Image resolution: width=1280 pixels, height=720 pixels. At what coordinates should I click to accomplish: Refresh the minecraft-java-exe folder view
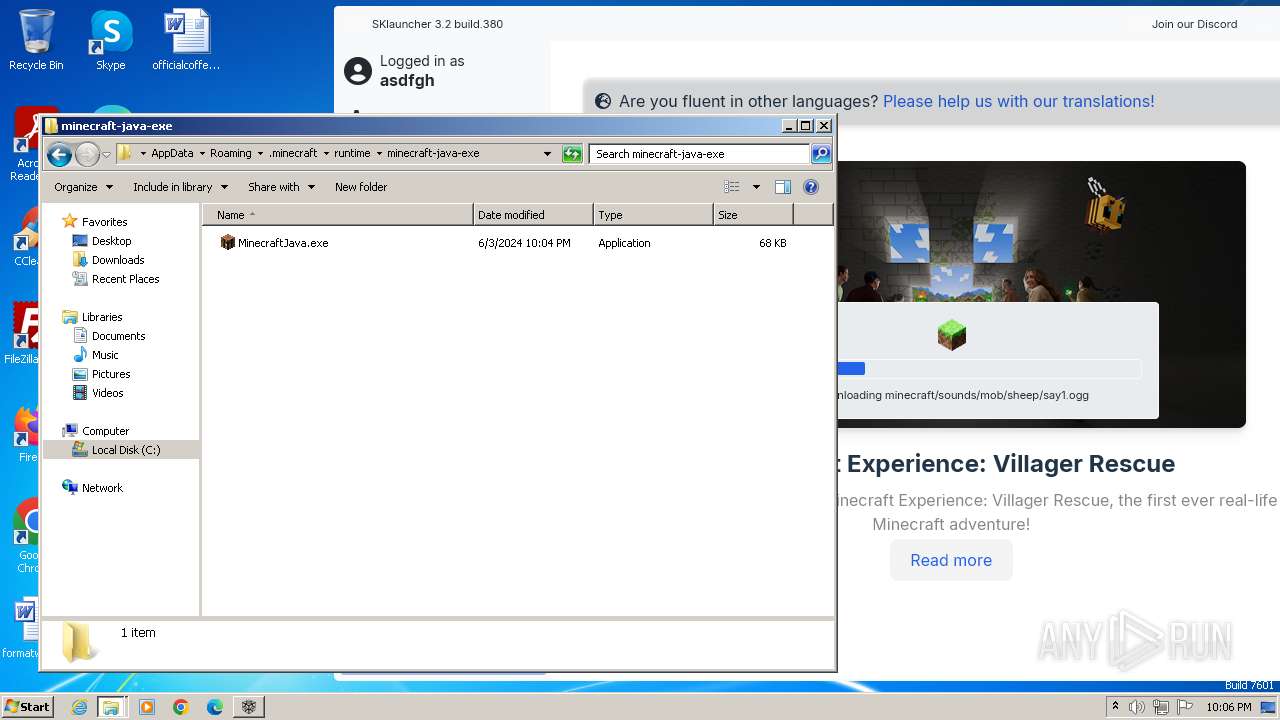click(572, 154)
